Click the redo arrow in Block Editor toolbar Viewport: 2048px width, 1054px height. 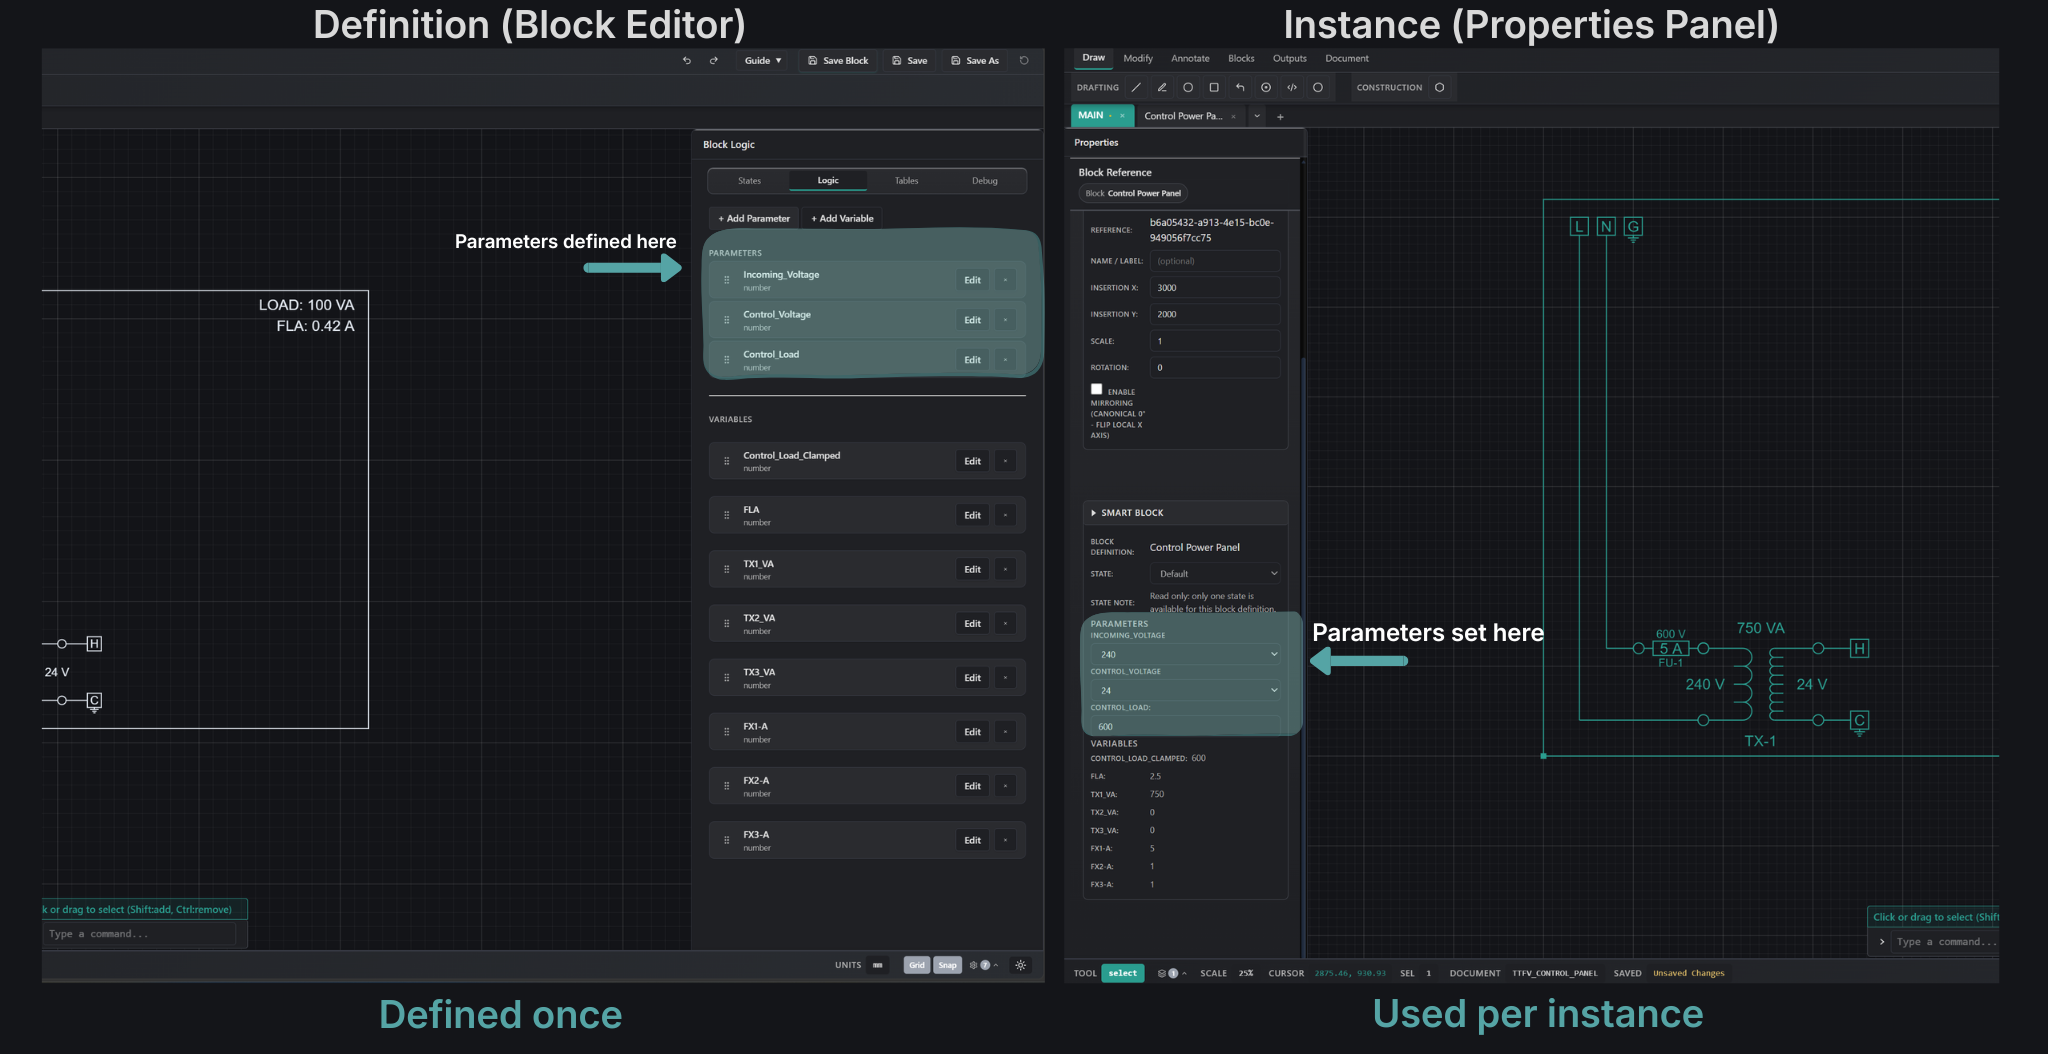[x=714, y=61]
